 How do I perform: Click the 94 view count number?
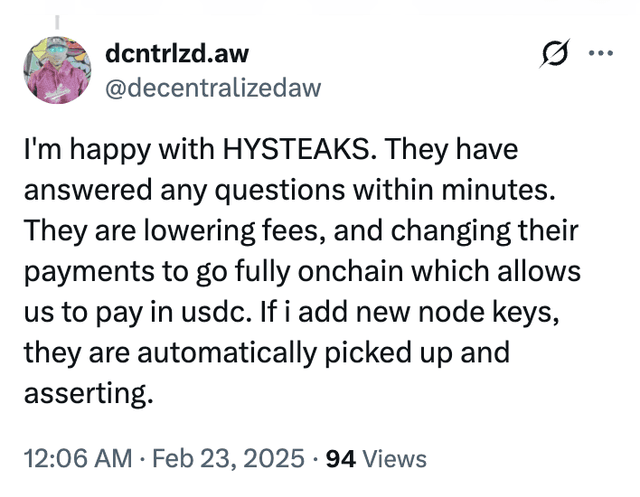tap(340, 459)
